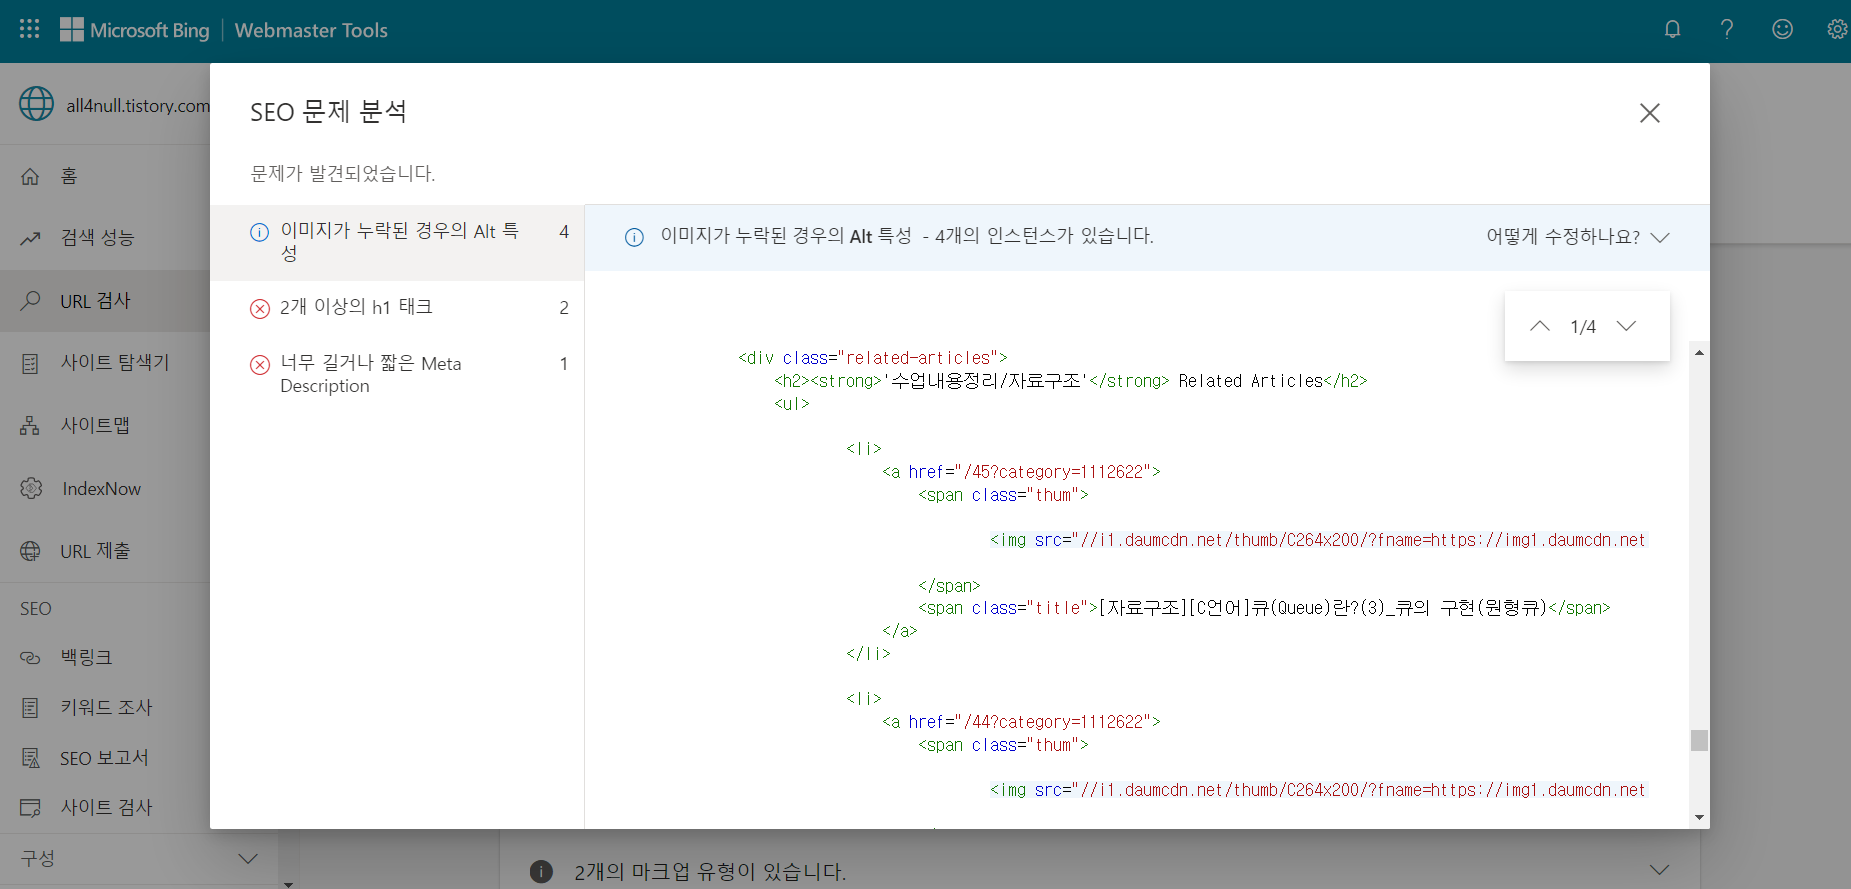Select the Meta Description length issue
Image resolution: width=1851 pixels, height=889 pixels.
tap(397, 374)
